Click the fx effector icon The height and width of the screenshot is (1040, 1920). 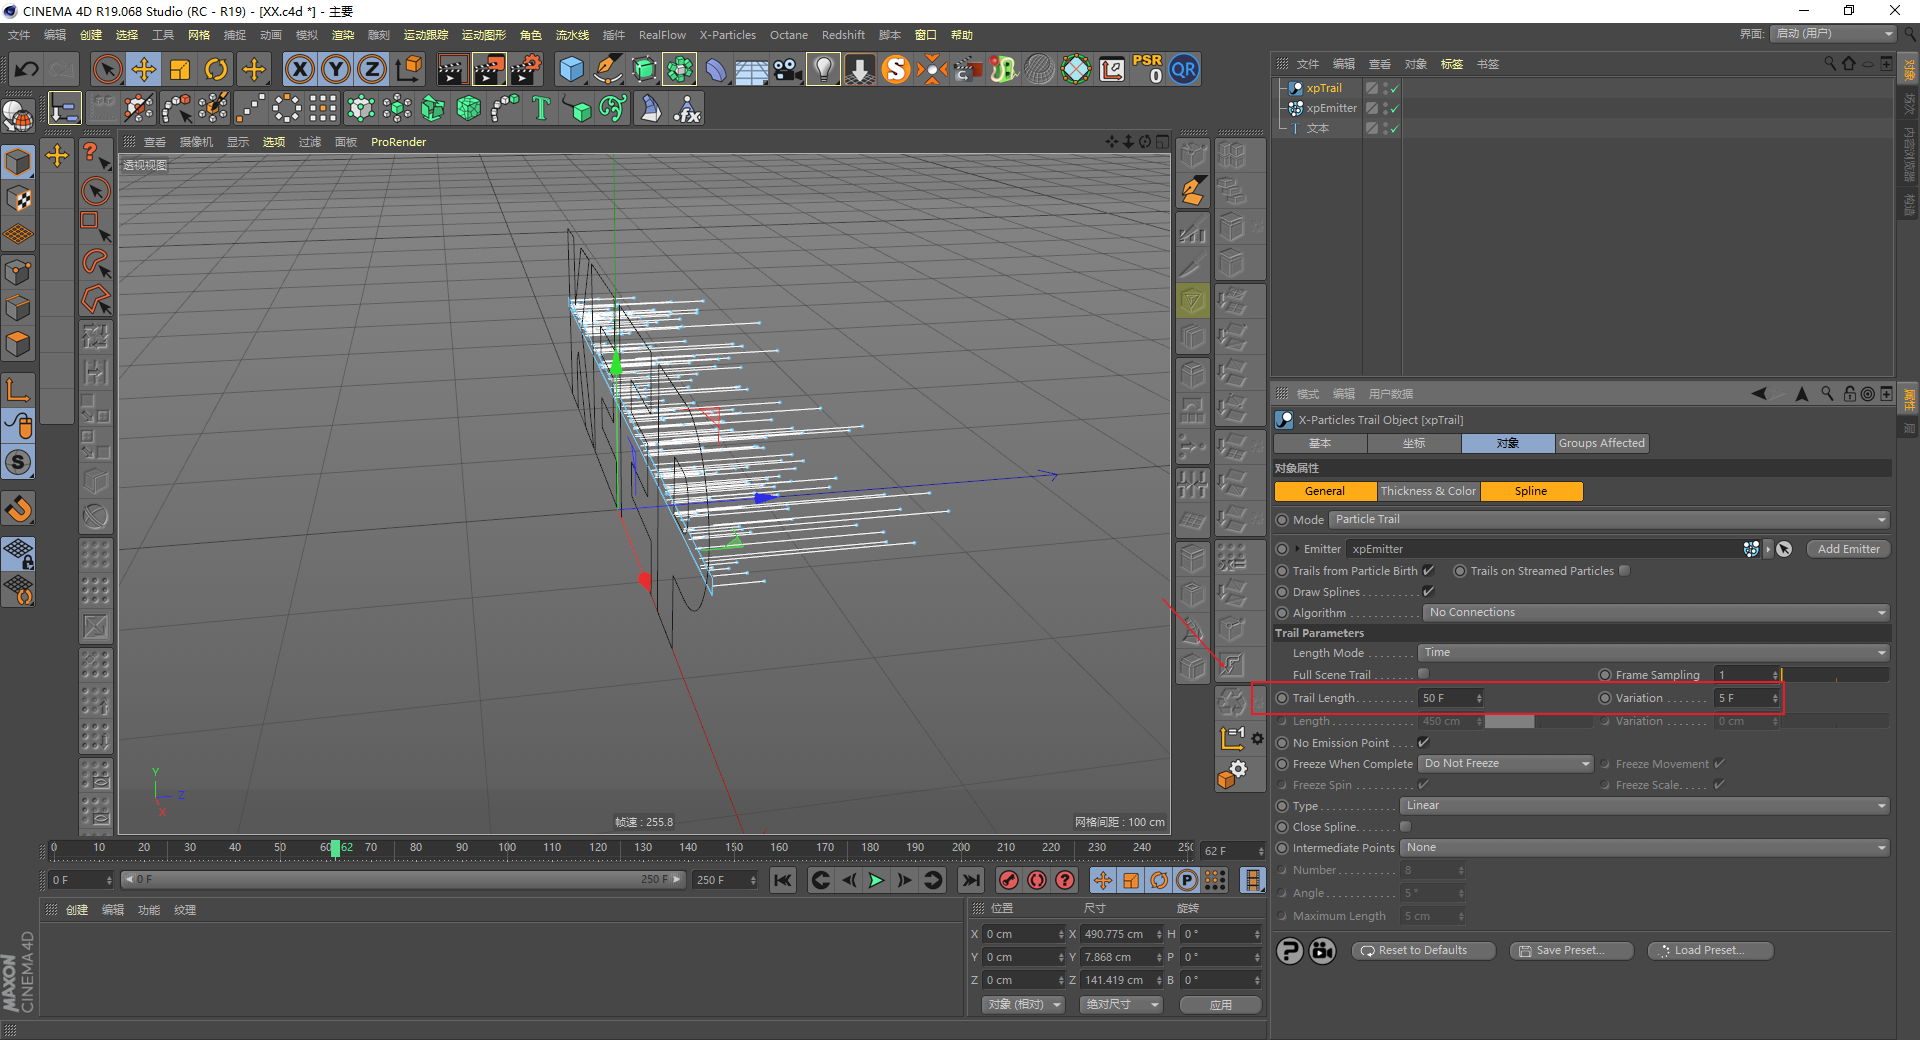687,108
